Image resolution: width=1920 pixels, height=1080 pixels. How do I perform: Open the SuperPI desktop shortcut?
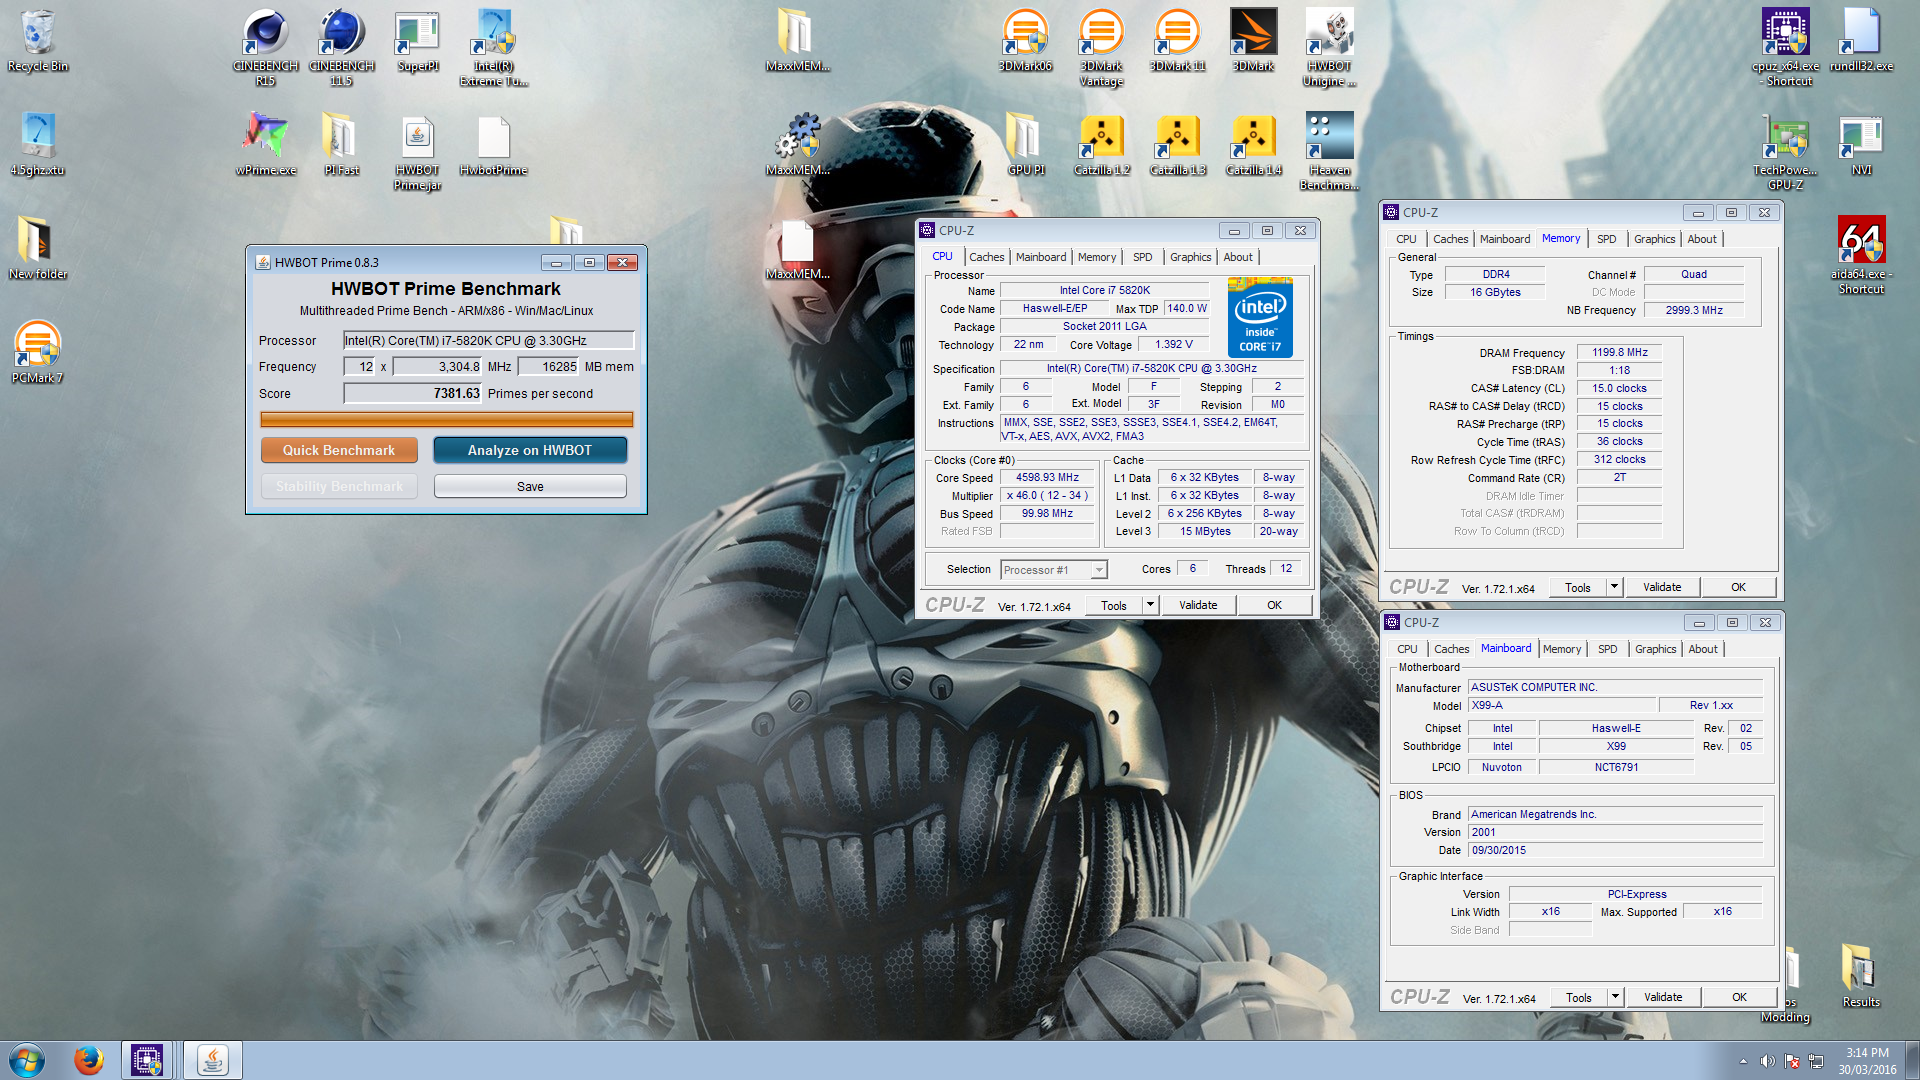click(x=417, y=42)
